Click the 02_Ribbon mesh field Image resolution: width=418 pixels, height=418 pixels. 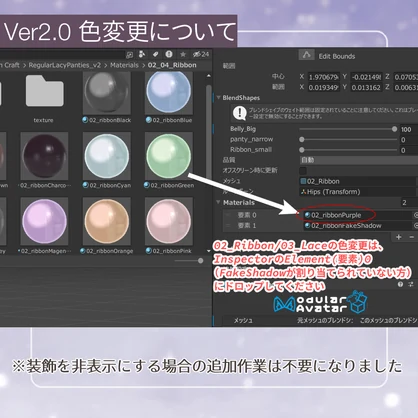click(x=357, y=181)
